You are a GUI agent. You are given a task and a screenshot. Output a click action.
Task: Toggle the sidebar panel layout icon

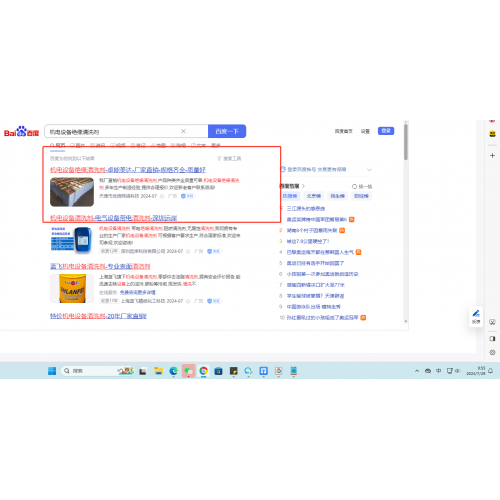coord(492,339)
